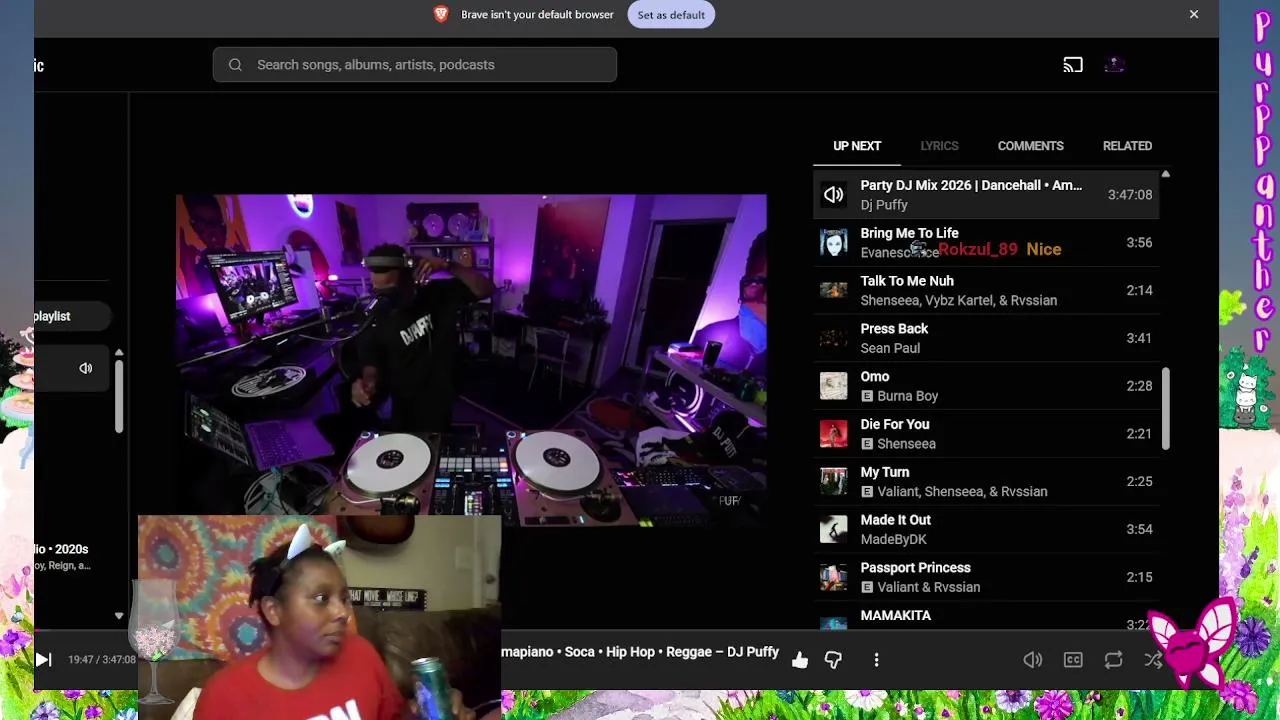Play Talk To Me Nuh from the queue
Viewport: 1280px width, 720px height.
[986, 291]
